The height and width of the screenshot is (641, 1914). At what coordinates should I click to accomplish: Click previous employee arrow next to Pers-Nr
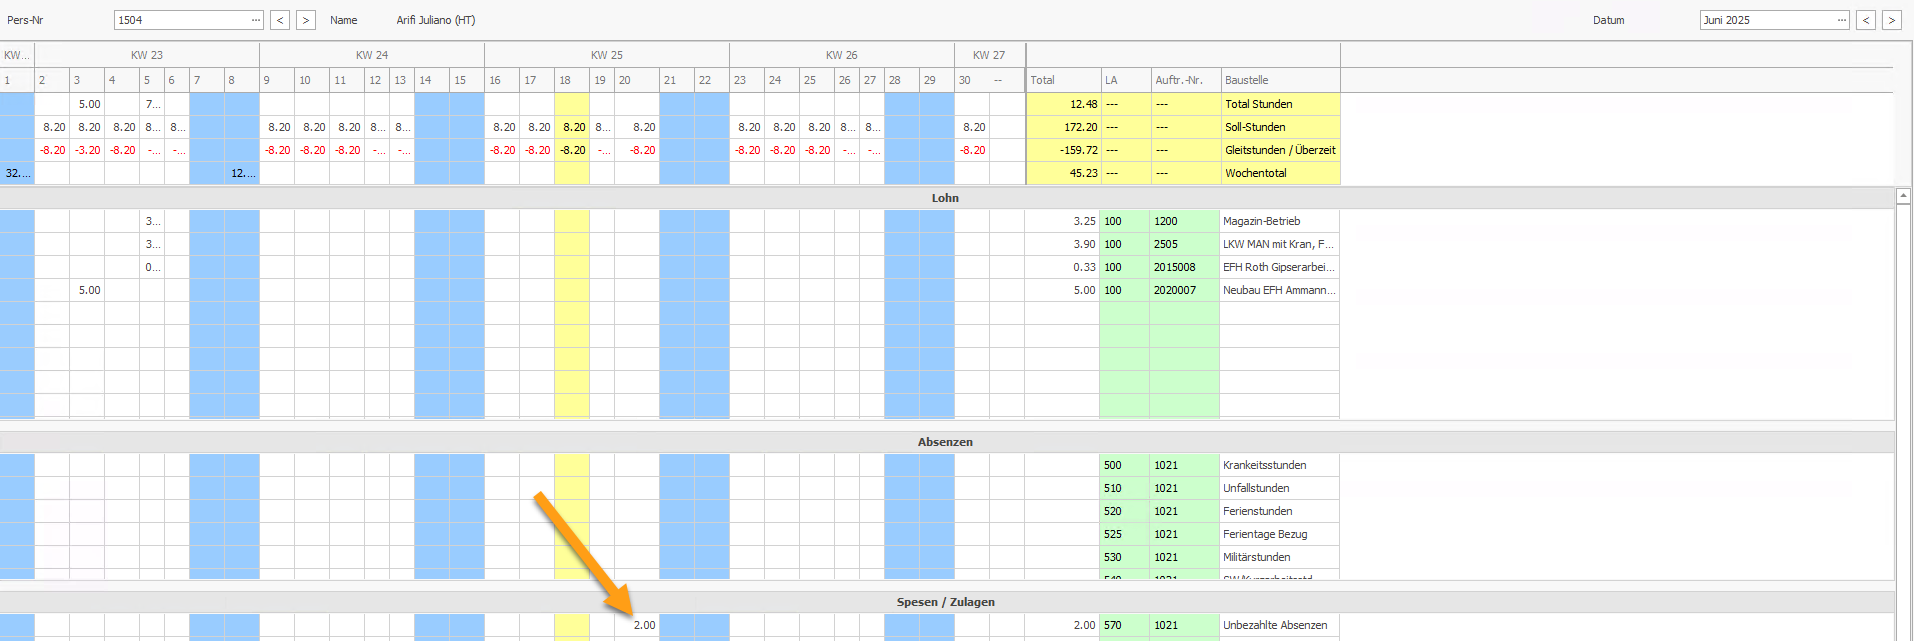point(280,20)
